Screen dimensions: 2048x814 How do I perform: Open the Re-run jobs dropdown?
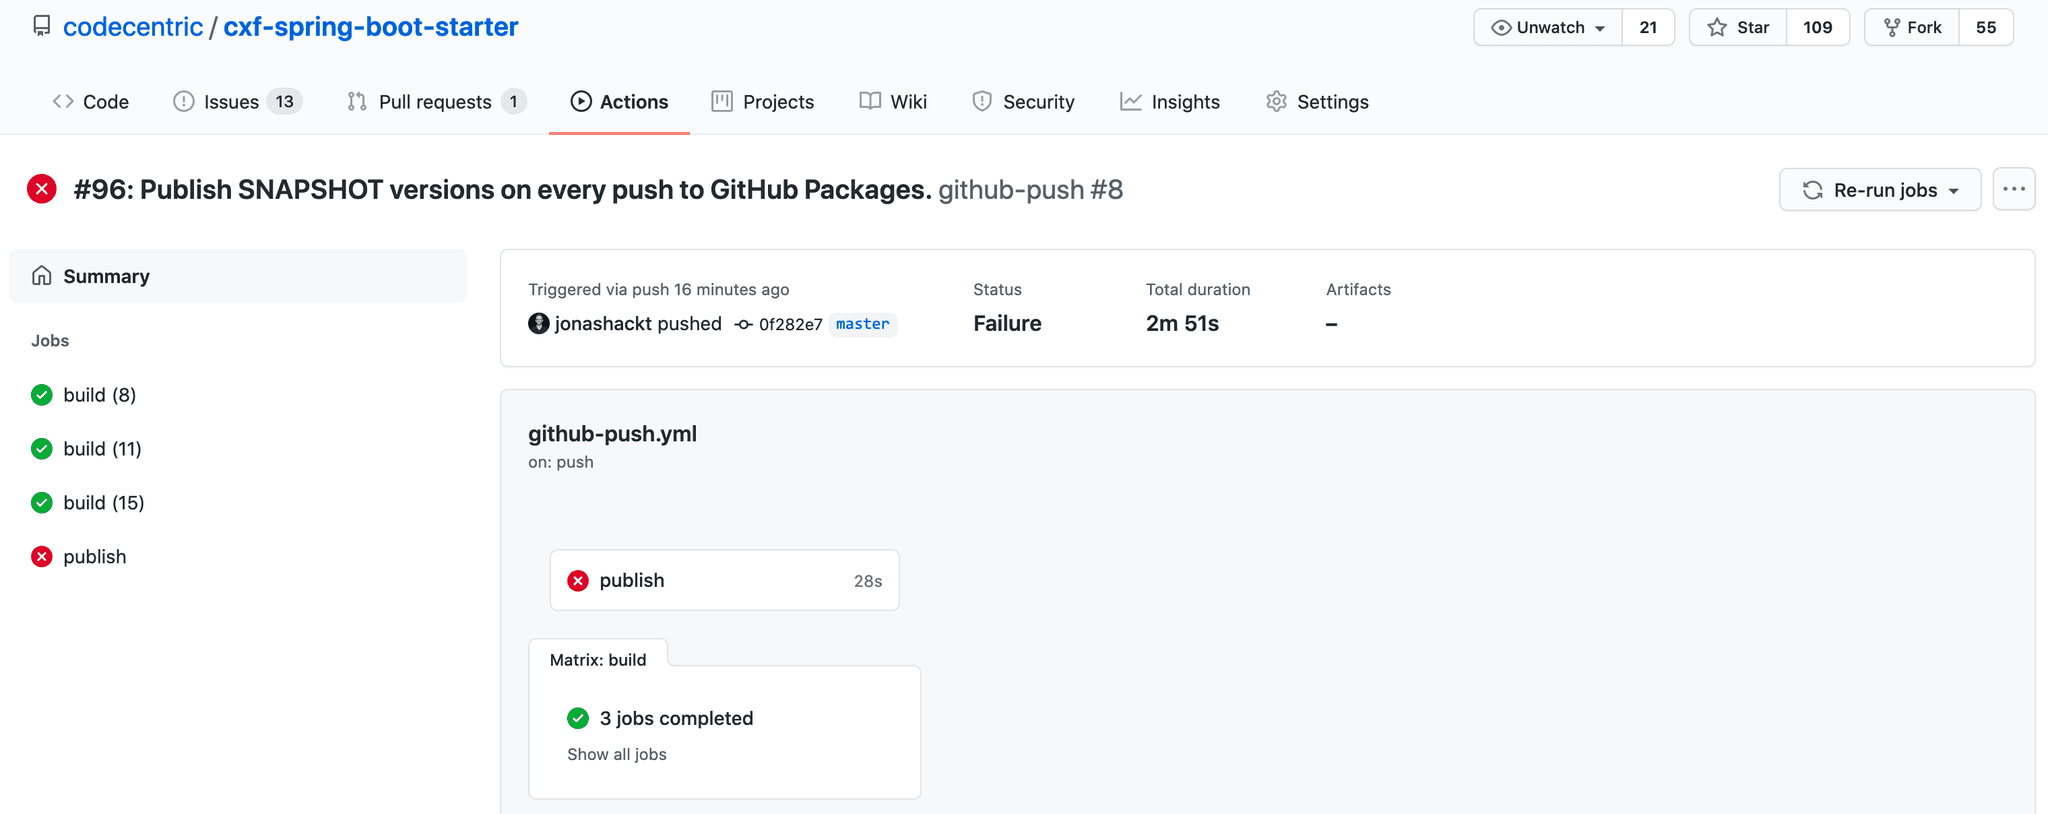tap(1880, 190)
